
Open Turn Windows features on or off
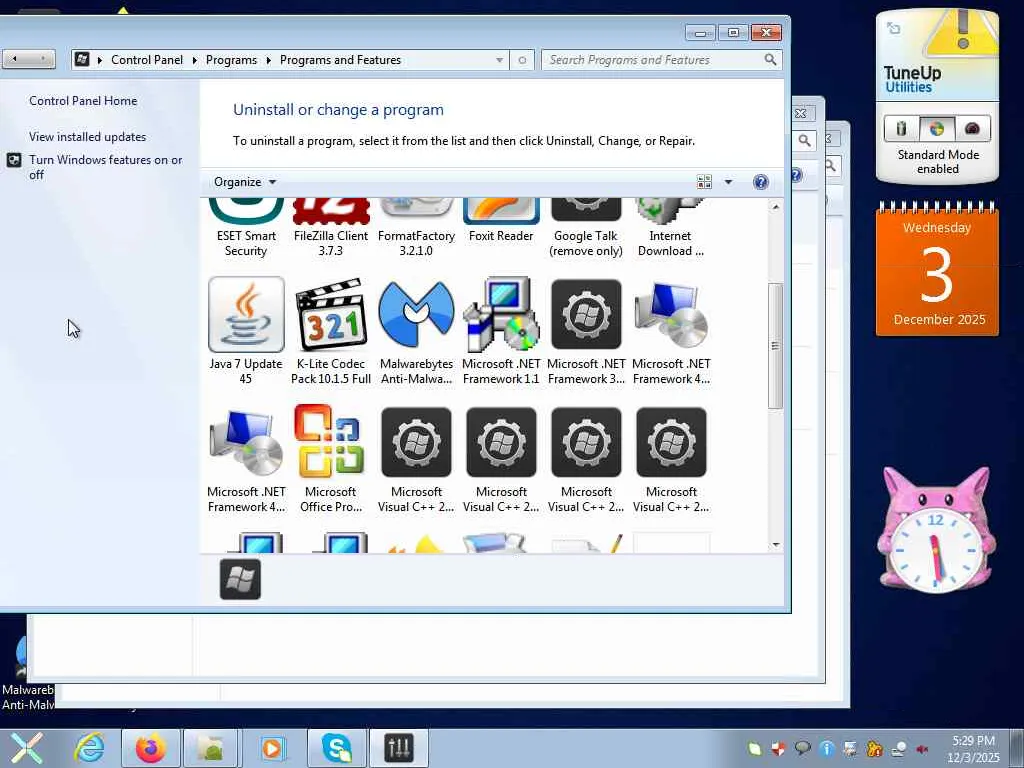pyautogui.click(x=105, y=167)
